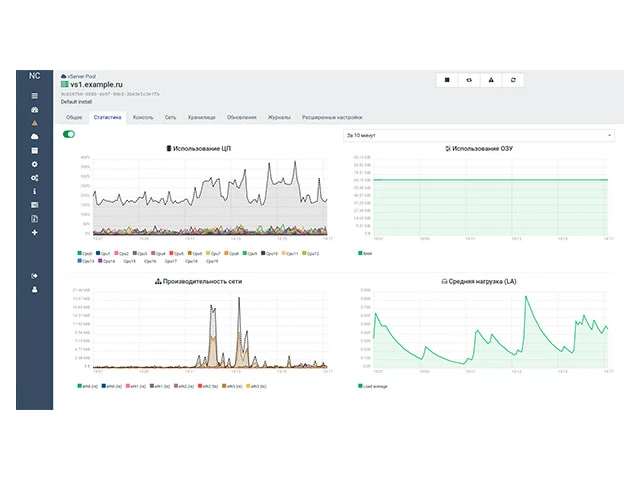The height and width of the screenshot is (480, 640).
Task: Open the dashboard gauge icon in sidebar
Action: (35, 109)
